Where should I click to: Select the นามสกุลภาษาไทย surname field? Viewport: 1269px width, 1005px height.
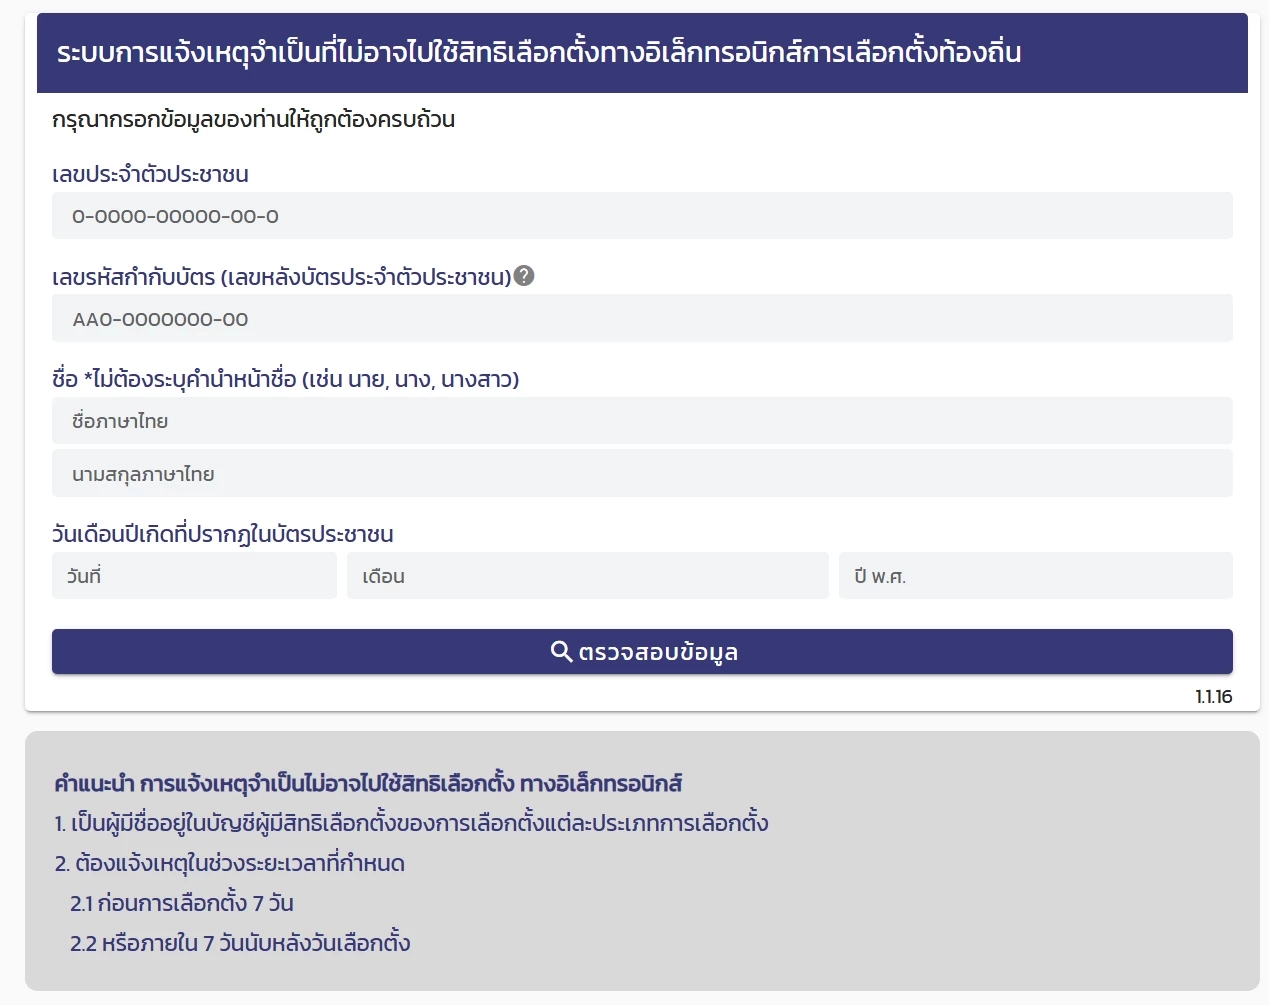click(642, 473)
